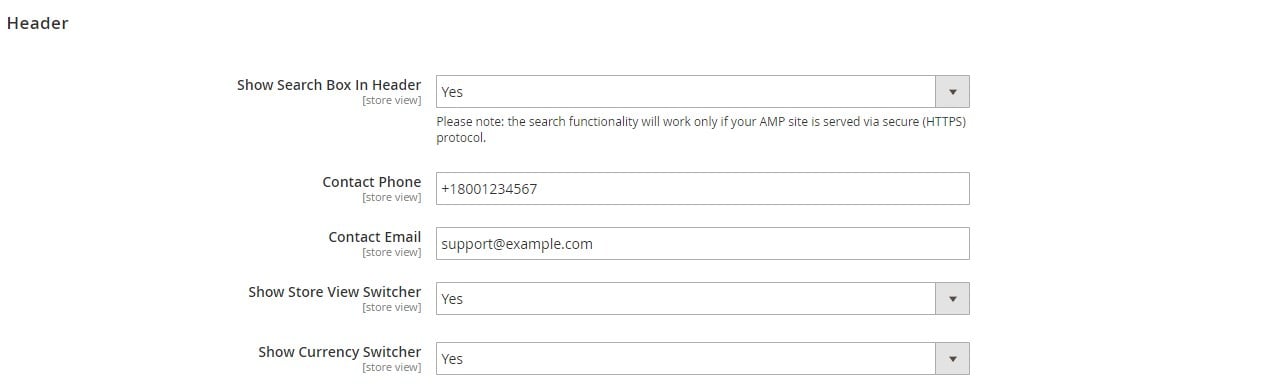Open the Show Store View Switcher select
The height and width of the screenshot is (392, 1275).
click(x=702, y=299)
